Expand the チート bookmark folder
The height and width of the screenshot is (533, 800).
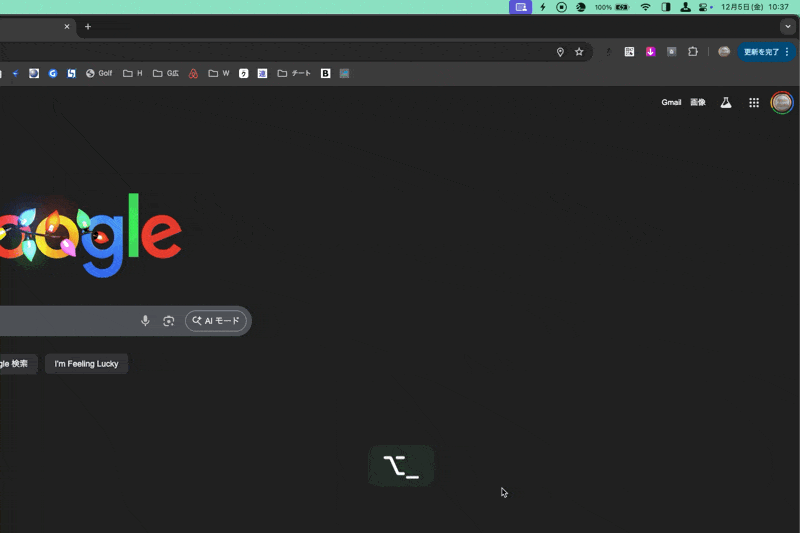294,73
